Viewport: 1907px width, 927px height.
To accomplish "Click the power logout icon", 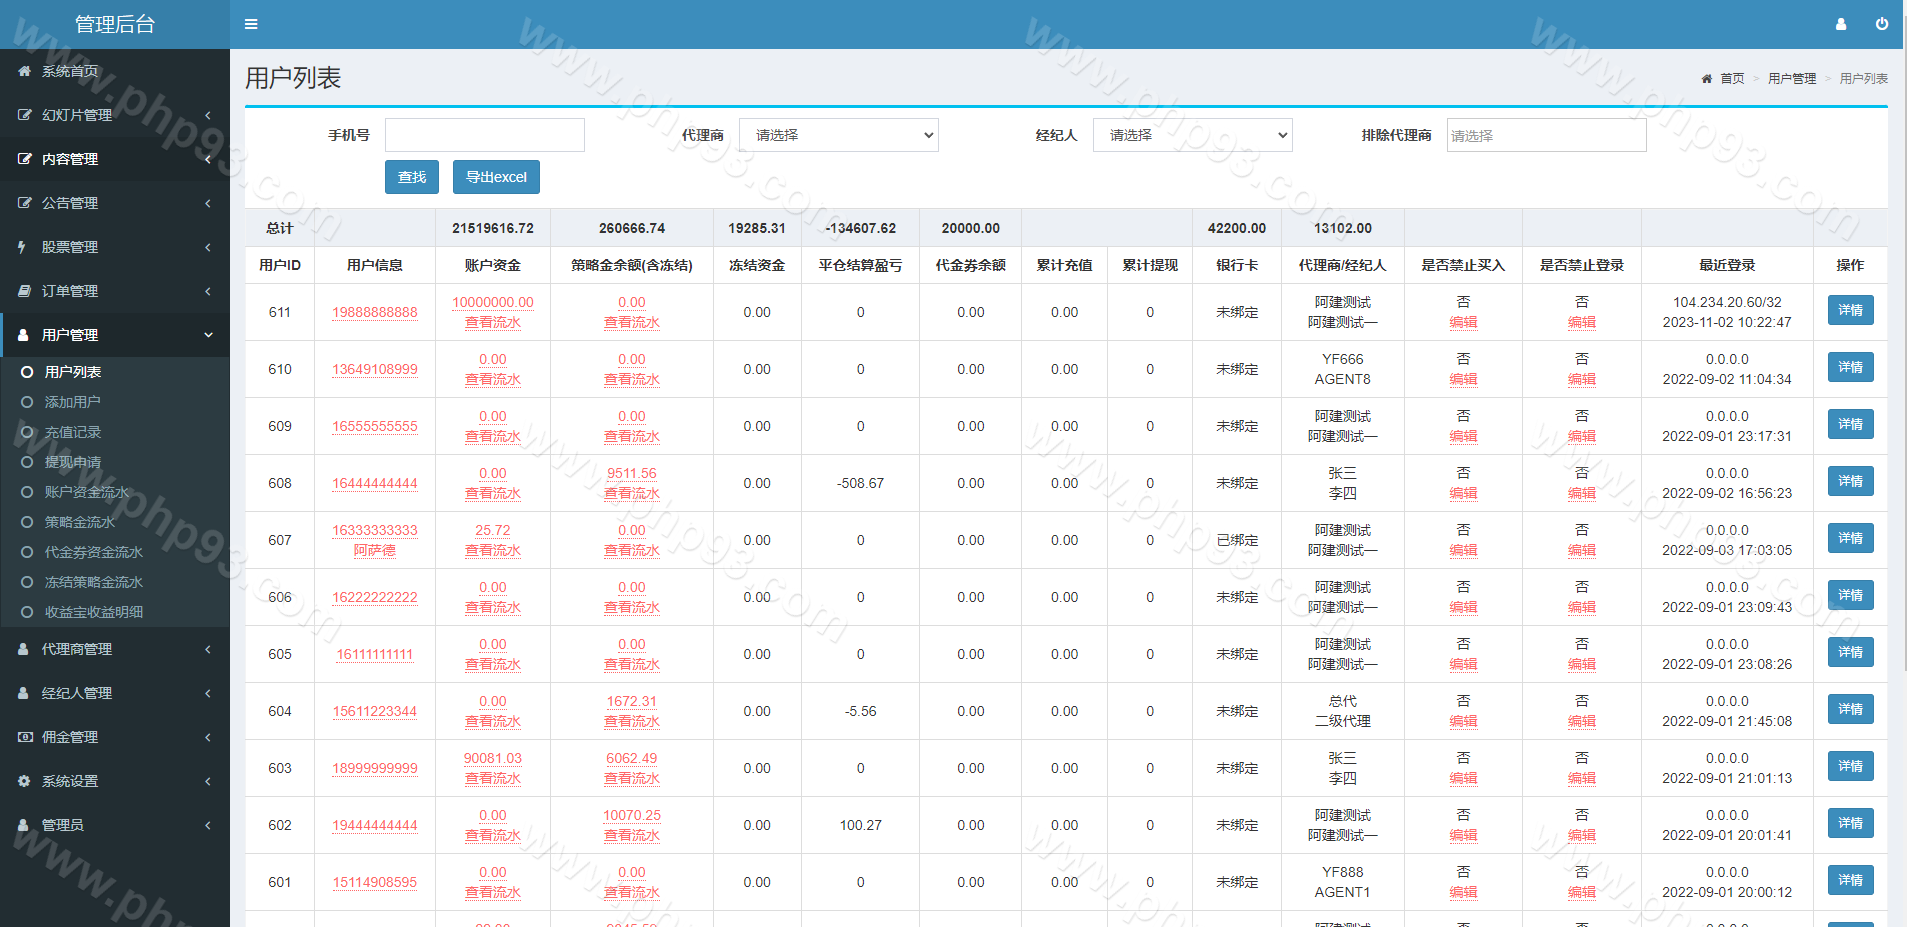I will click(1881, 24).
